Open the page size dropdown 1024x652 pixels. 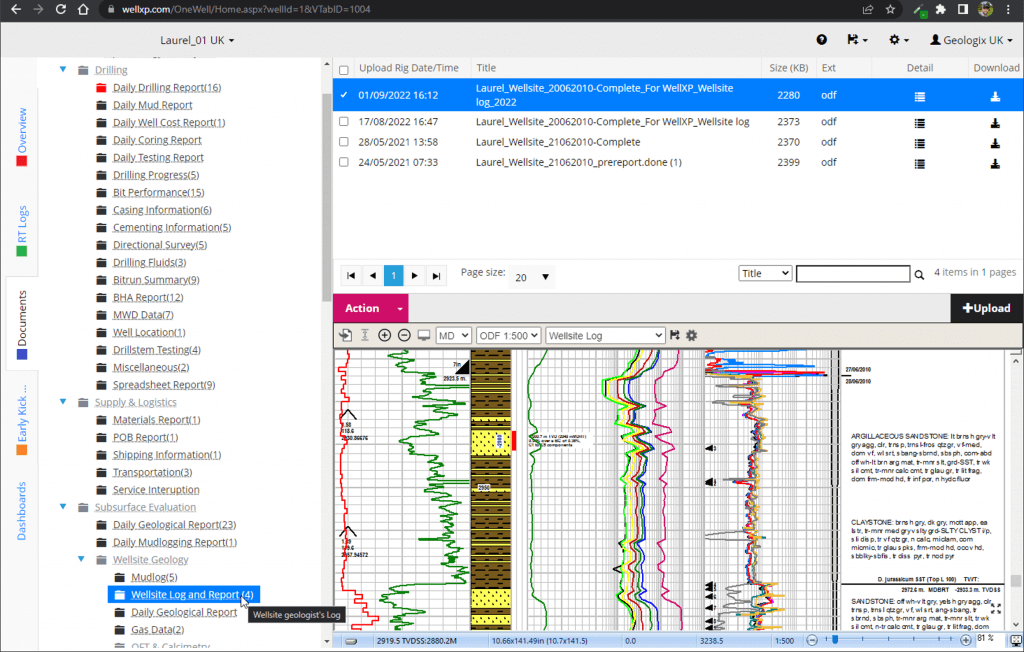(532, 277)
